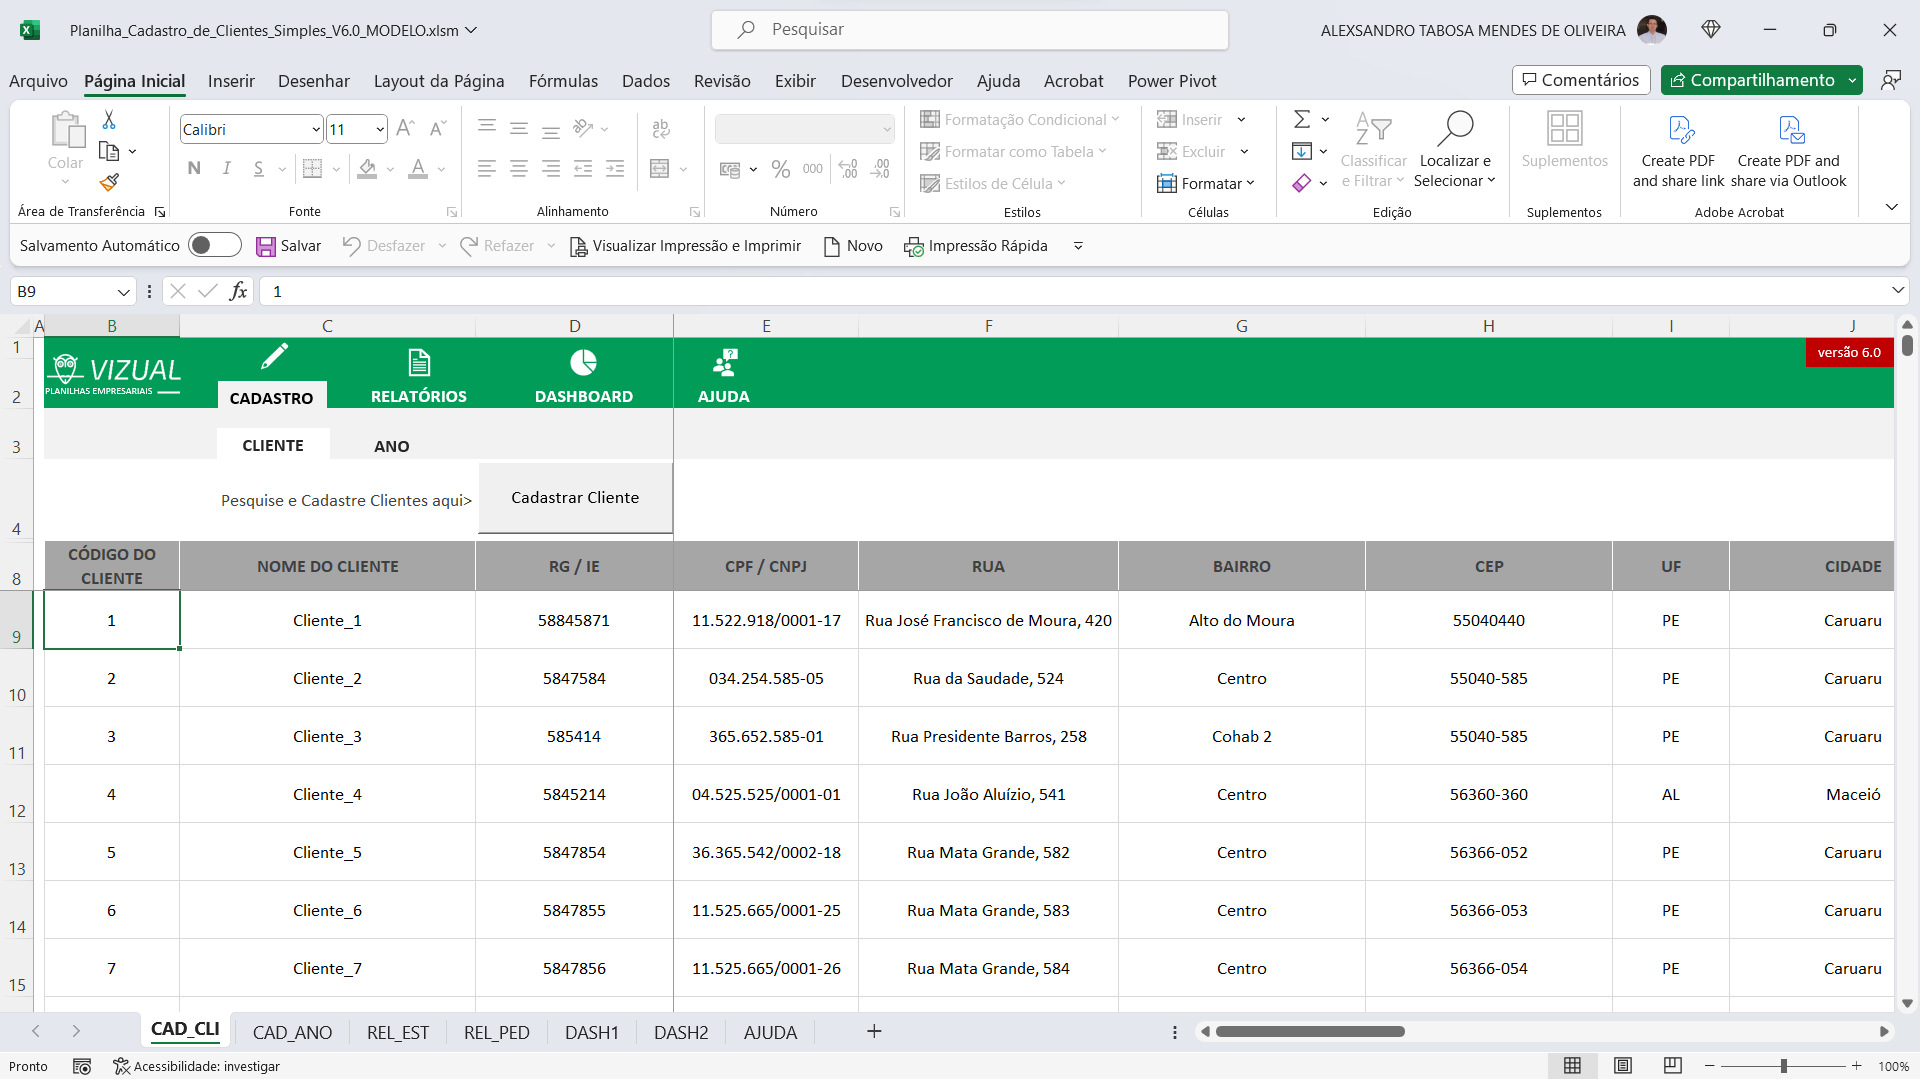Click the AutoSum sigma icon
Screen dimensions: 1920x1080
click(x=1301, y=120)
